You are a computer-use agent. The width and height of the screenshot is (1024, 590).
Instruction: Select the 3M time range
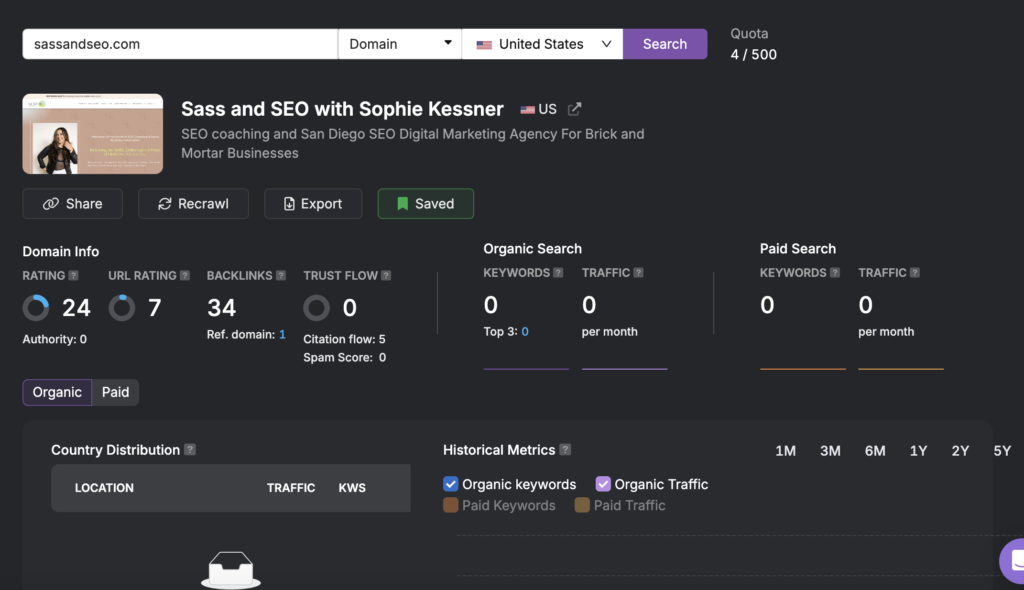tap(830, 451)
